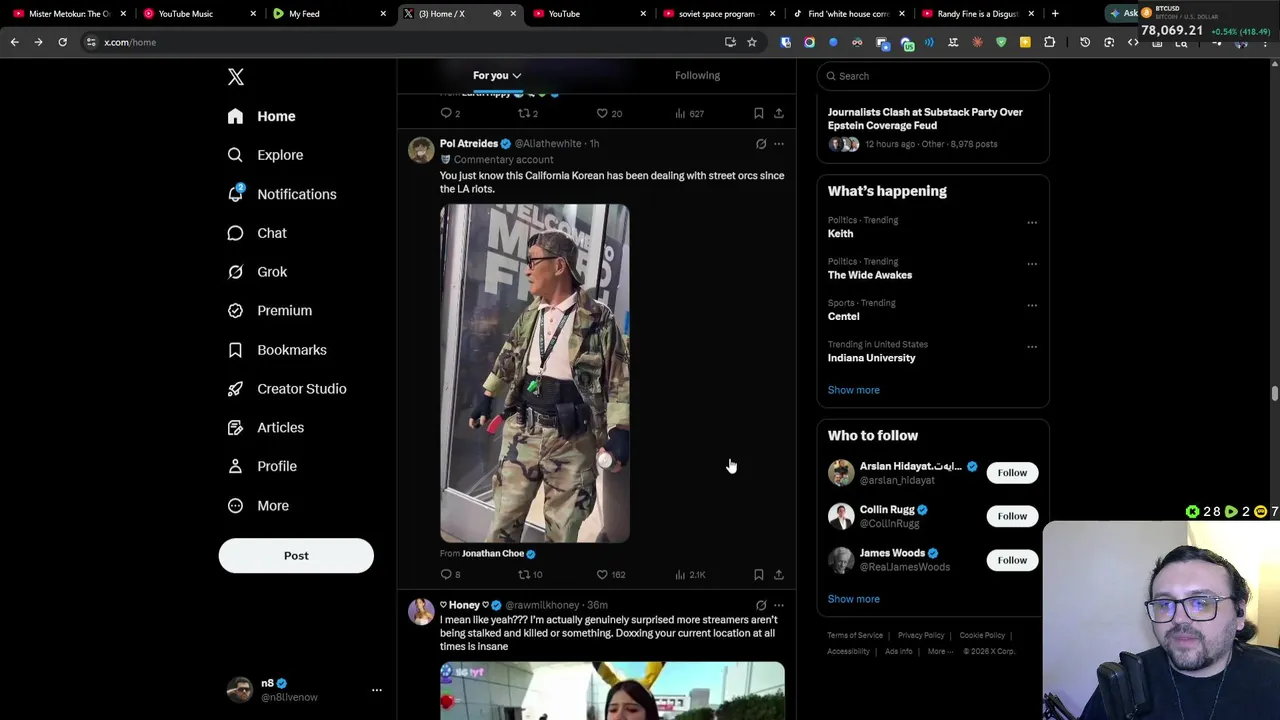
Task: Open more options for the Keith trend
Action: [1032, 223]
